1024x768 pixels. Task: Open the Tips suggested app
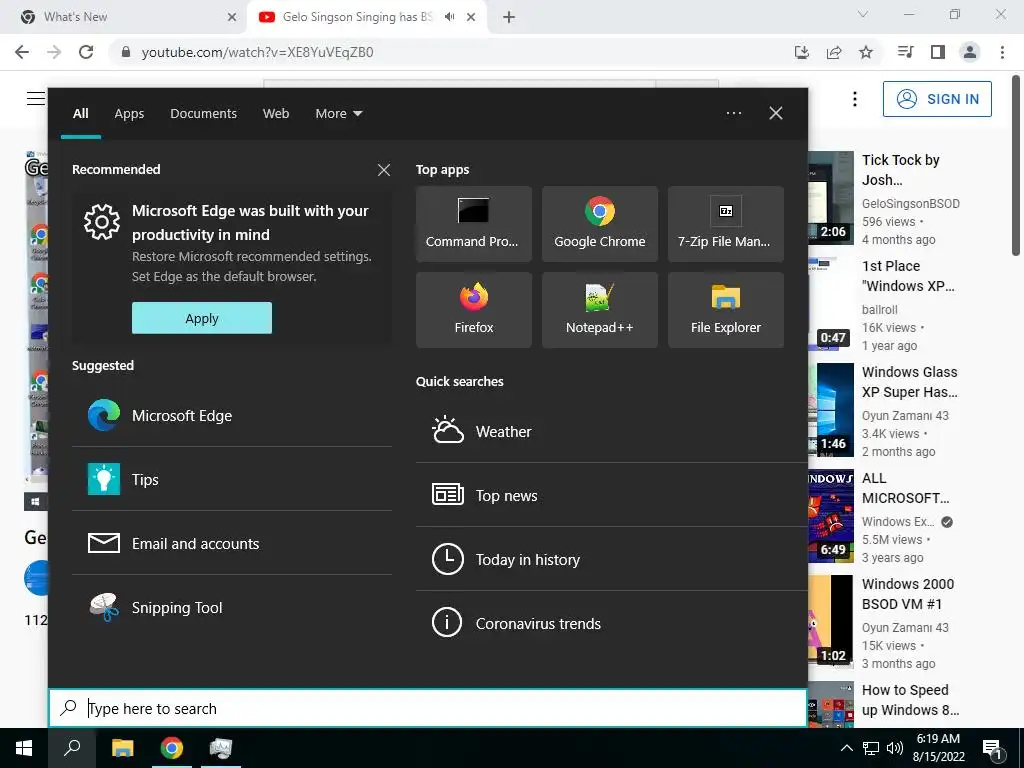point(232,479)
